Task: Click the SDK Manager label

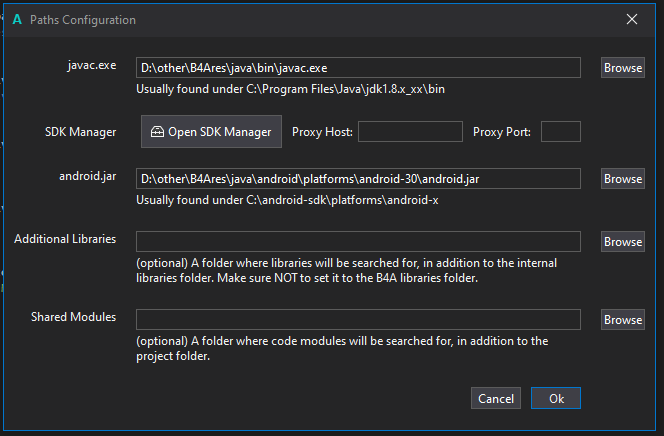Action: (x=81, y=132)
